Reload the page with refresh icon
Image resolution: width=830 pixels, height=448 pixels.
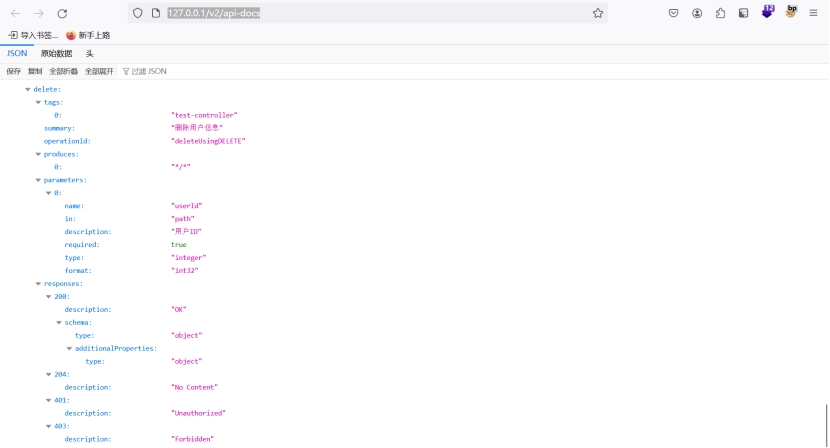pos(62,13)
